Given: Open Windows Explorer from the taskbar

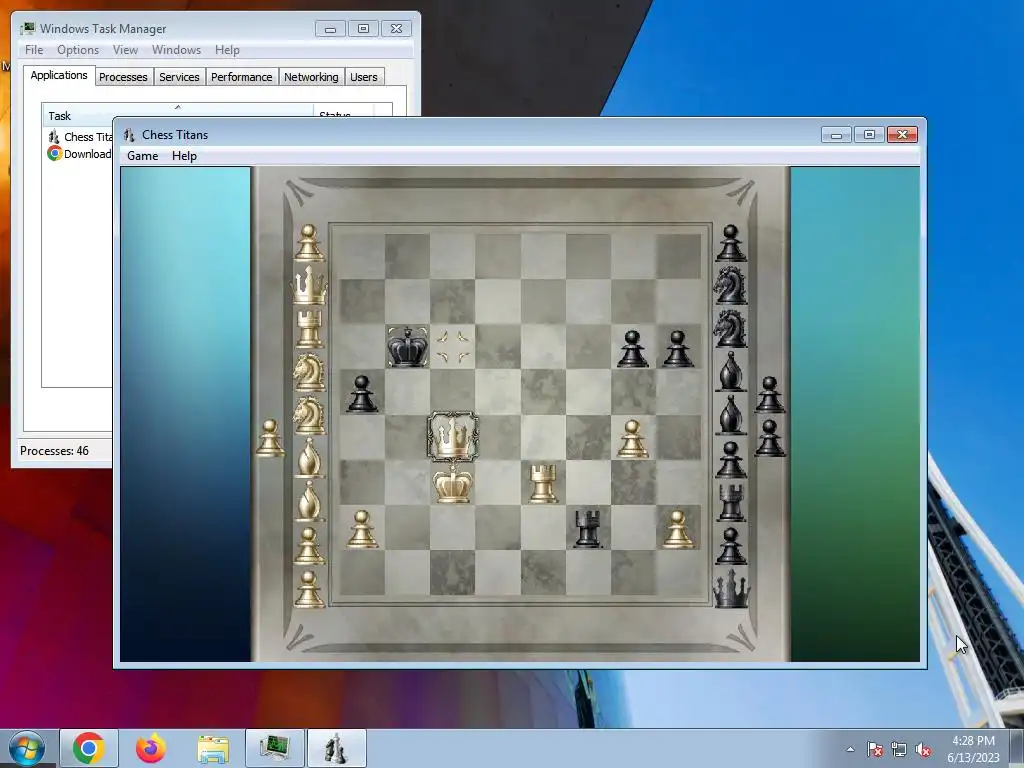Looking at the screenshot, I should pos(213,748).
